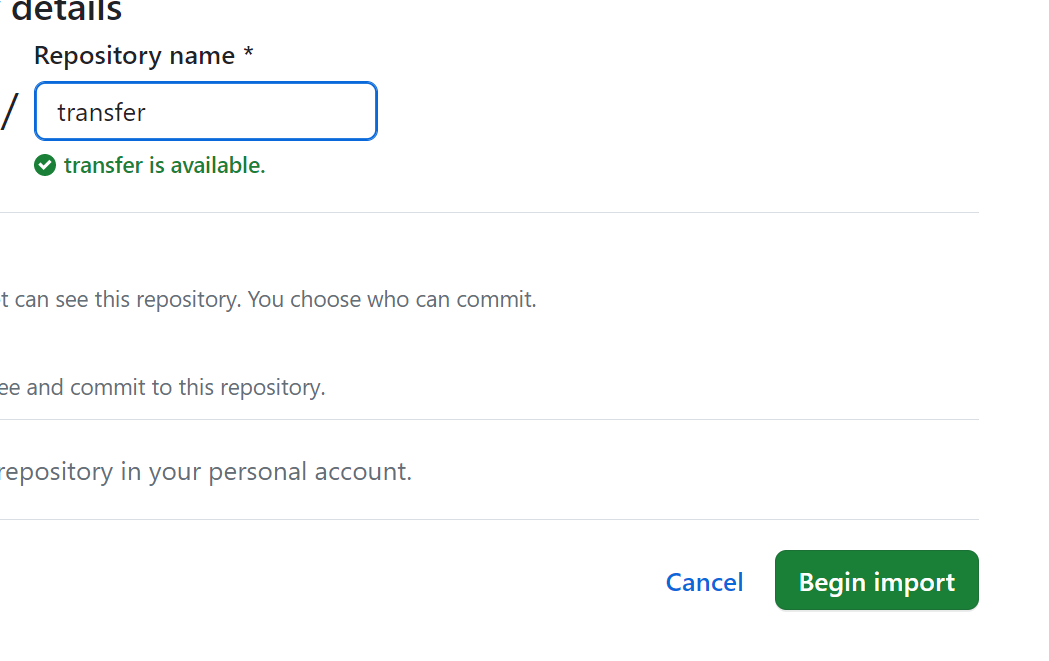Click the slash separator before repository name

10,112
